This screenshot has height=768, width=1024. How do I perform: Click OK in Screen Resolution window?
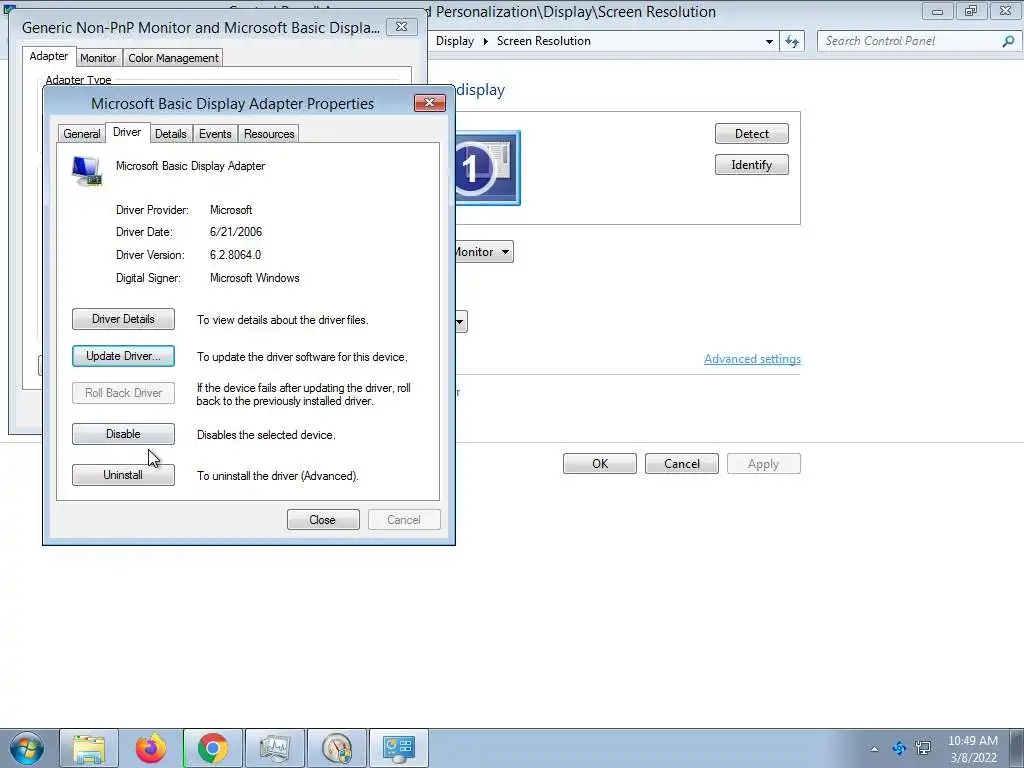pyautogui.click(x=600, y=464)
